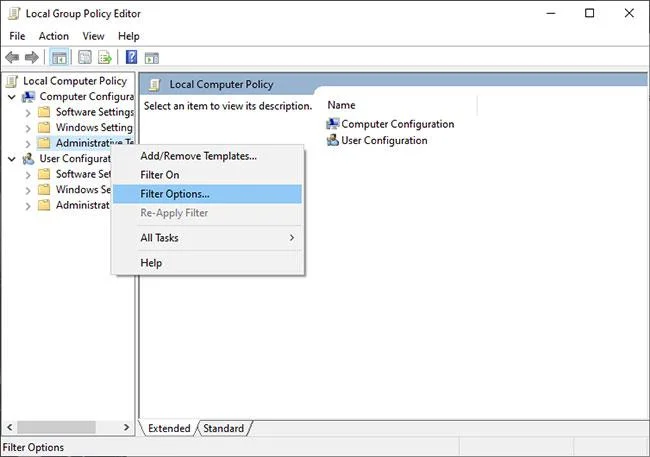
Task: Click Computer Configuration icon in name list
Action: tap(332, 124)
